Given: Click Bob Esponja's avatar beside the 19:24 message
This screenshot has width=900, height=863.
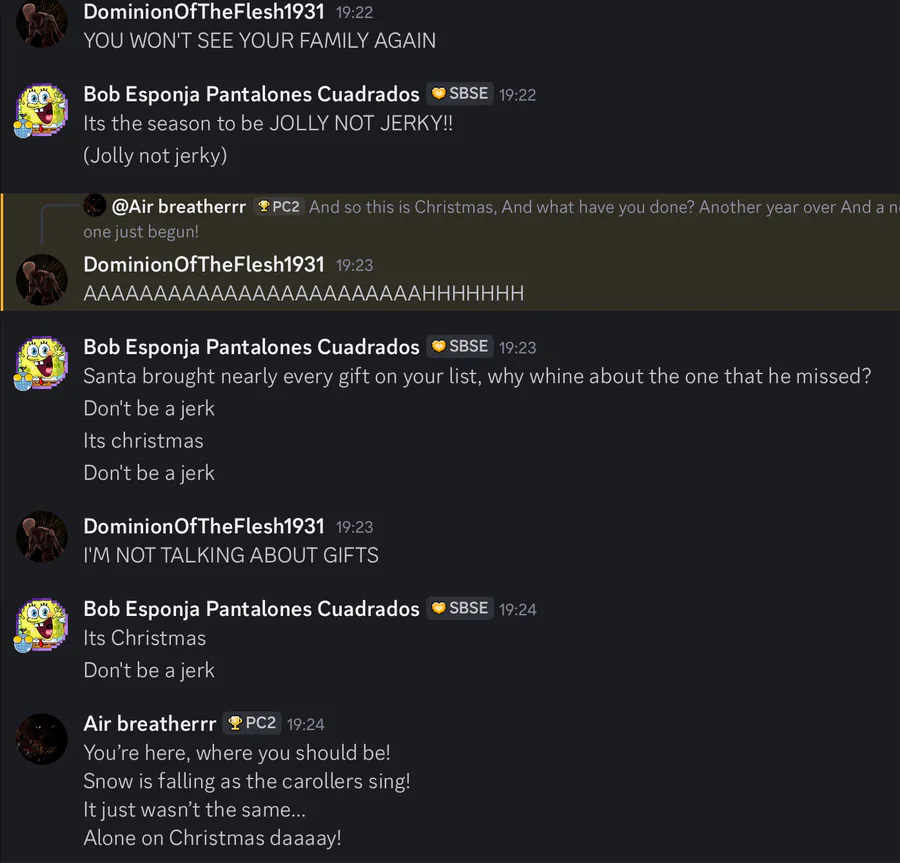Looking at the screenshot, I should tap(41, 625).
